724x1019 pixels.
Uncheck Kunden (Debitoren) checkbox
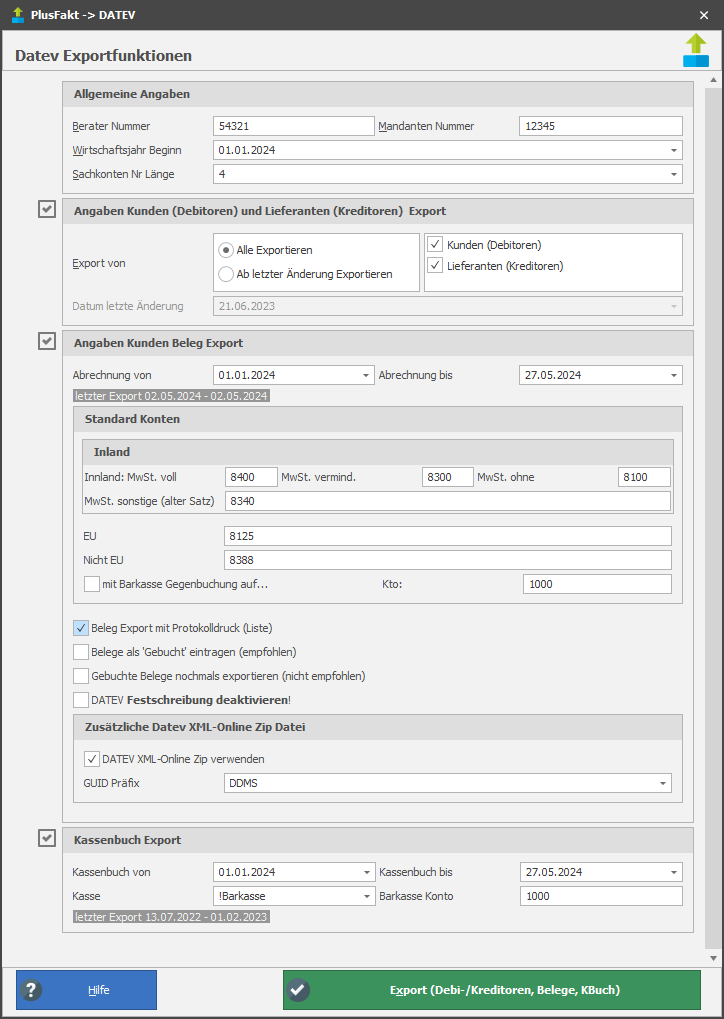[x=436, y=245]
